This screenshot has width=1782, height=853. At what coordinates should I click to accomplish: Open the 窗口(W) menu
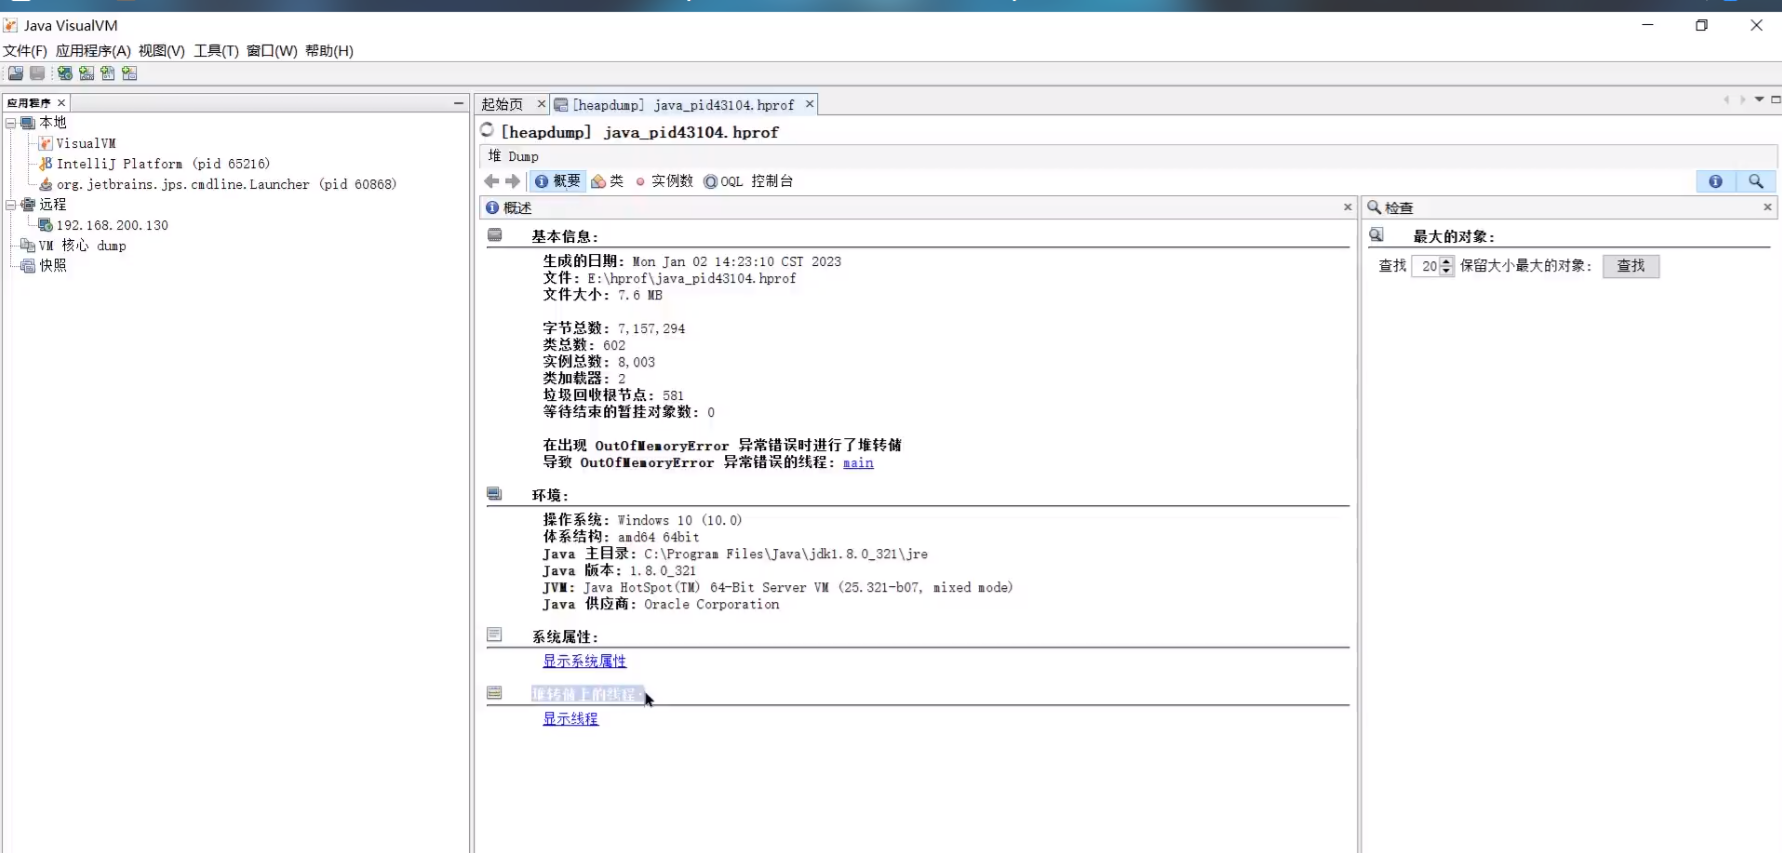(272, 51)
